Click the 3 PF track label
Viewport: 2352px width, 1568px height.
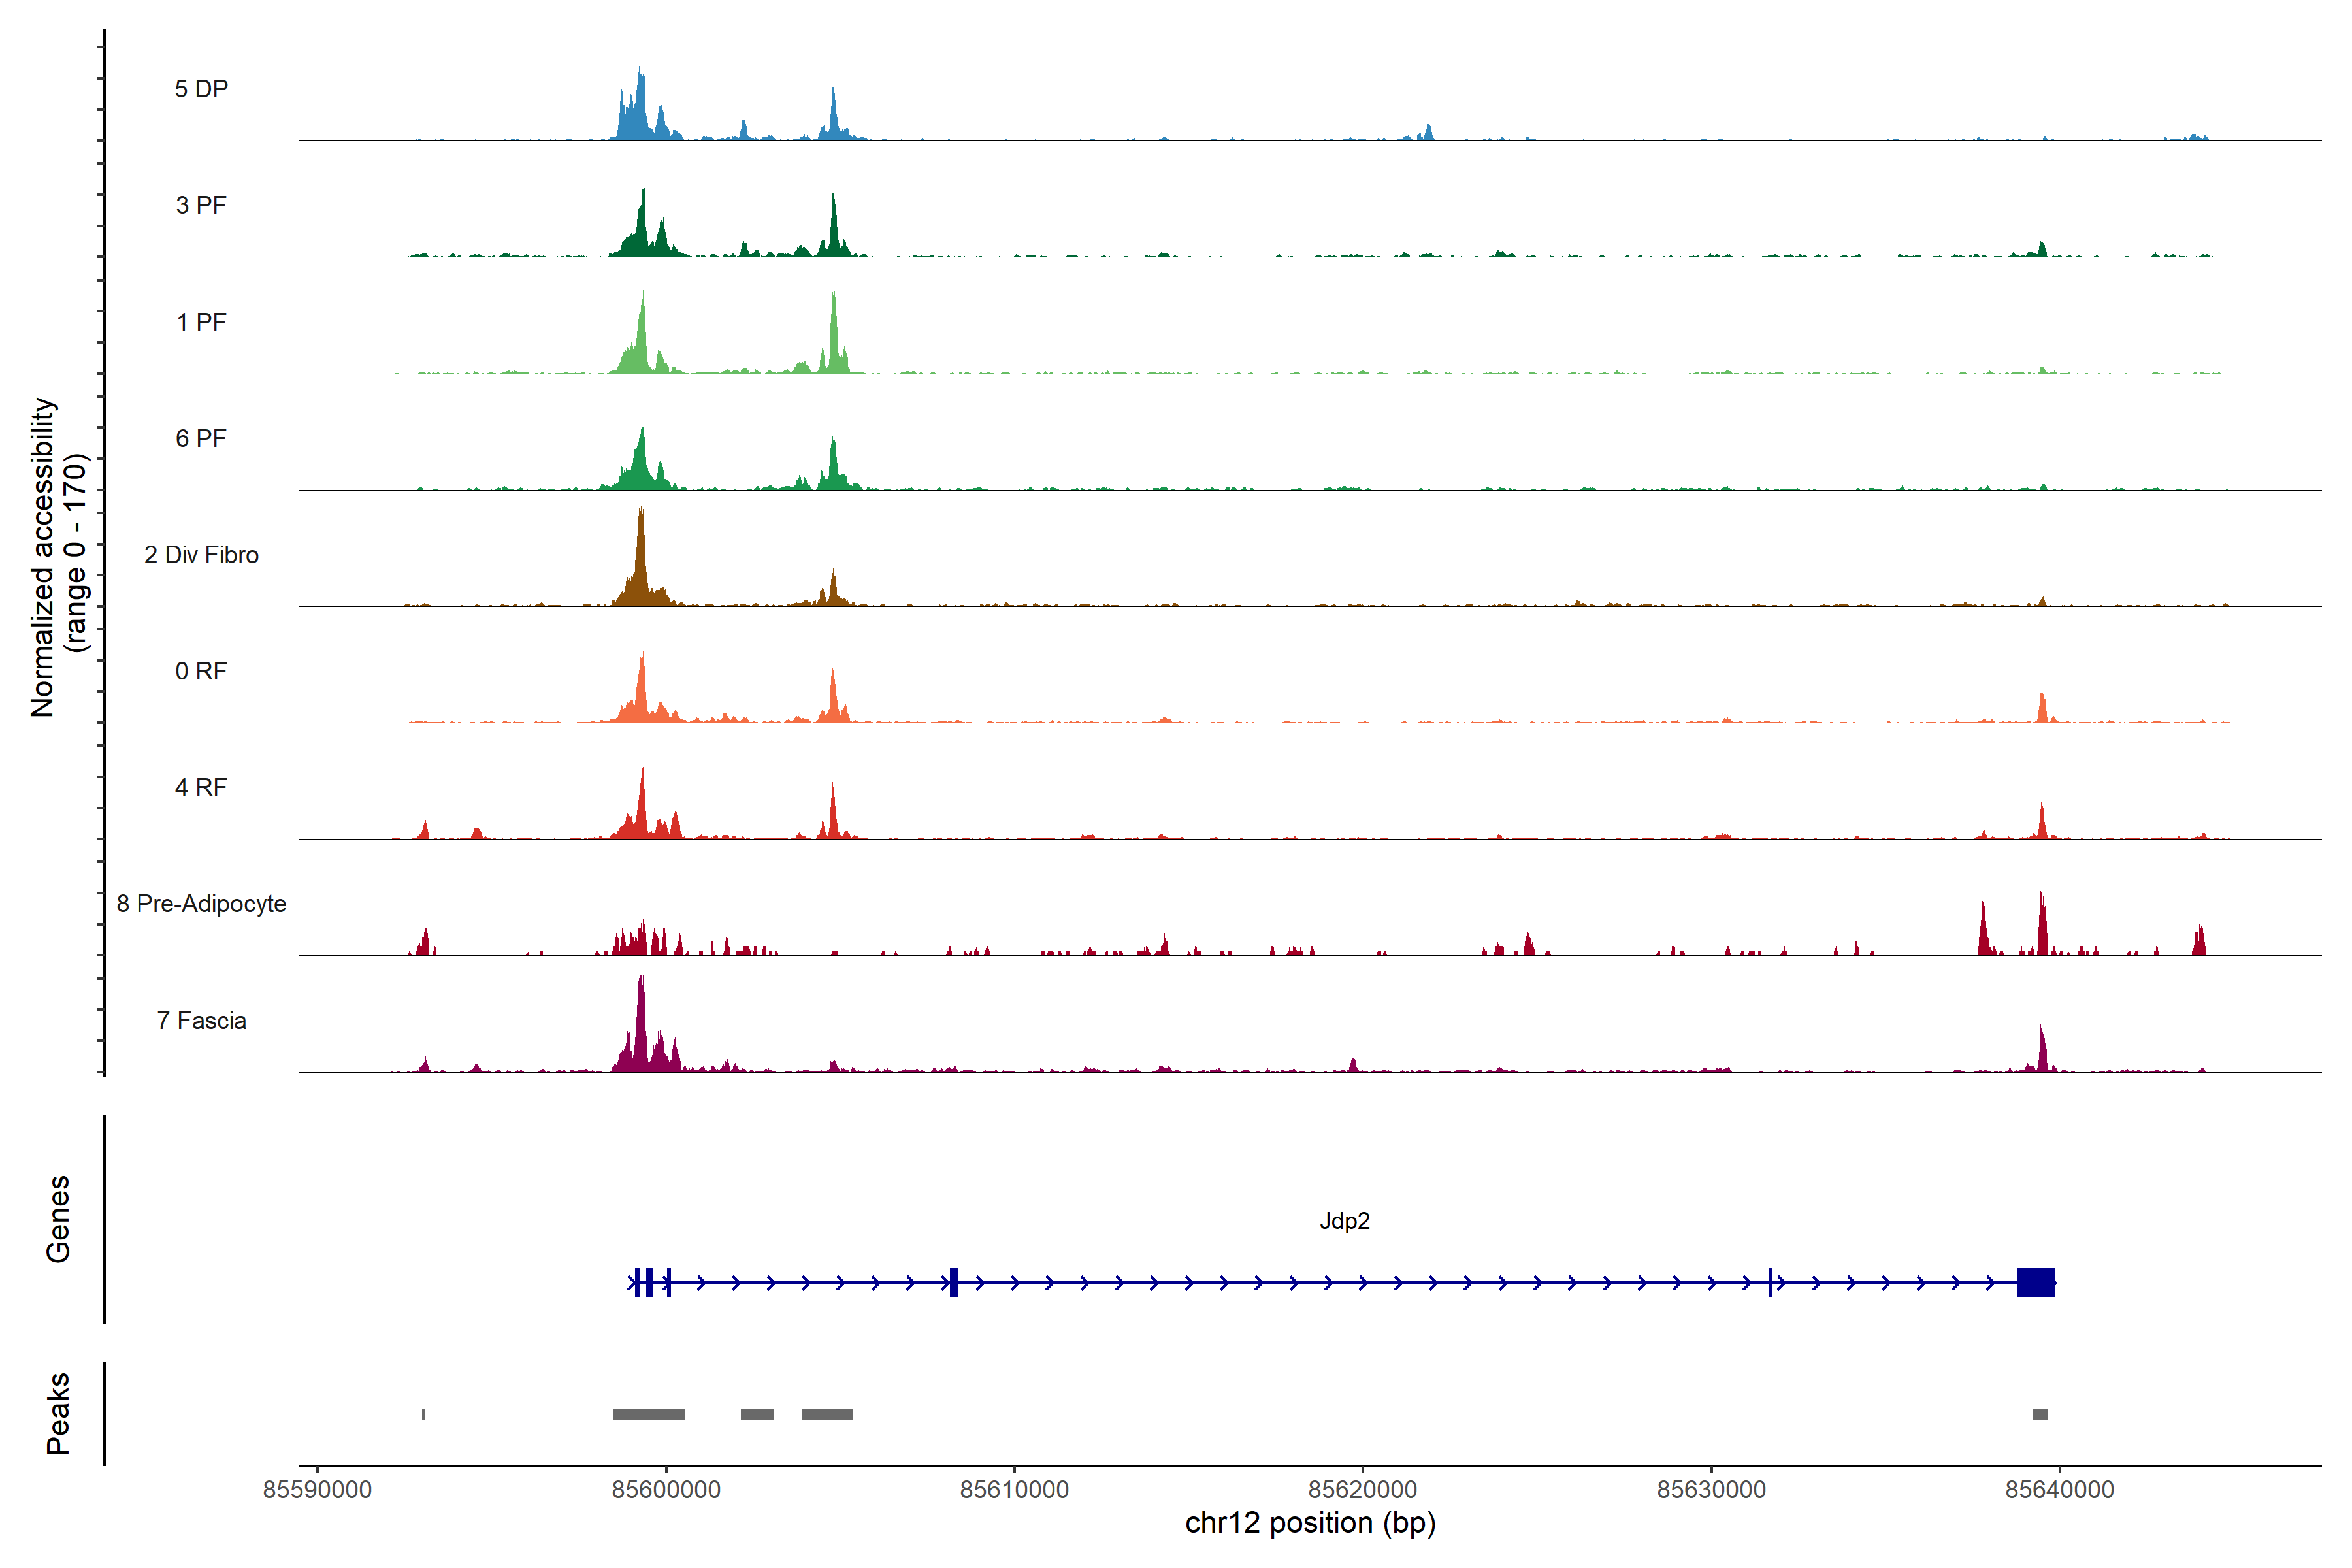[201, 205]
